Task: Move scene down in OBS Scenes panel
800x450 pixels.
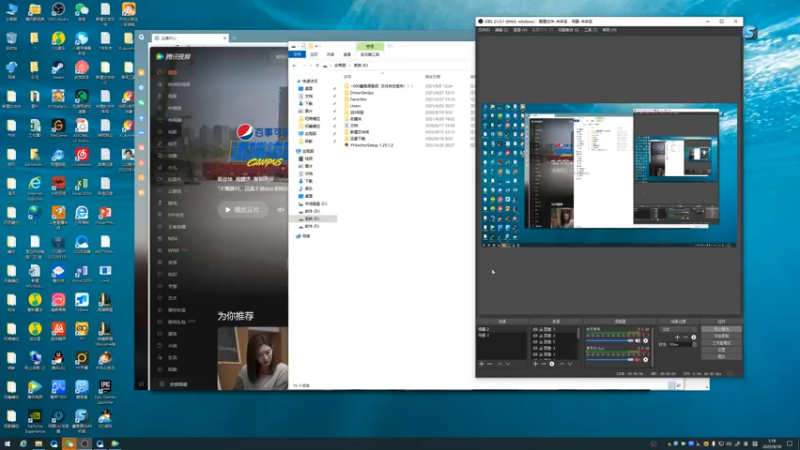Action: coord(508,364)
